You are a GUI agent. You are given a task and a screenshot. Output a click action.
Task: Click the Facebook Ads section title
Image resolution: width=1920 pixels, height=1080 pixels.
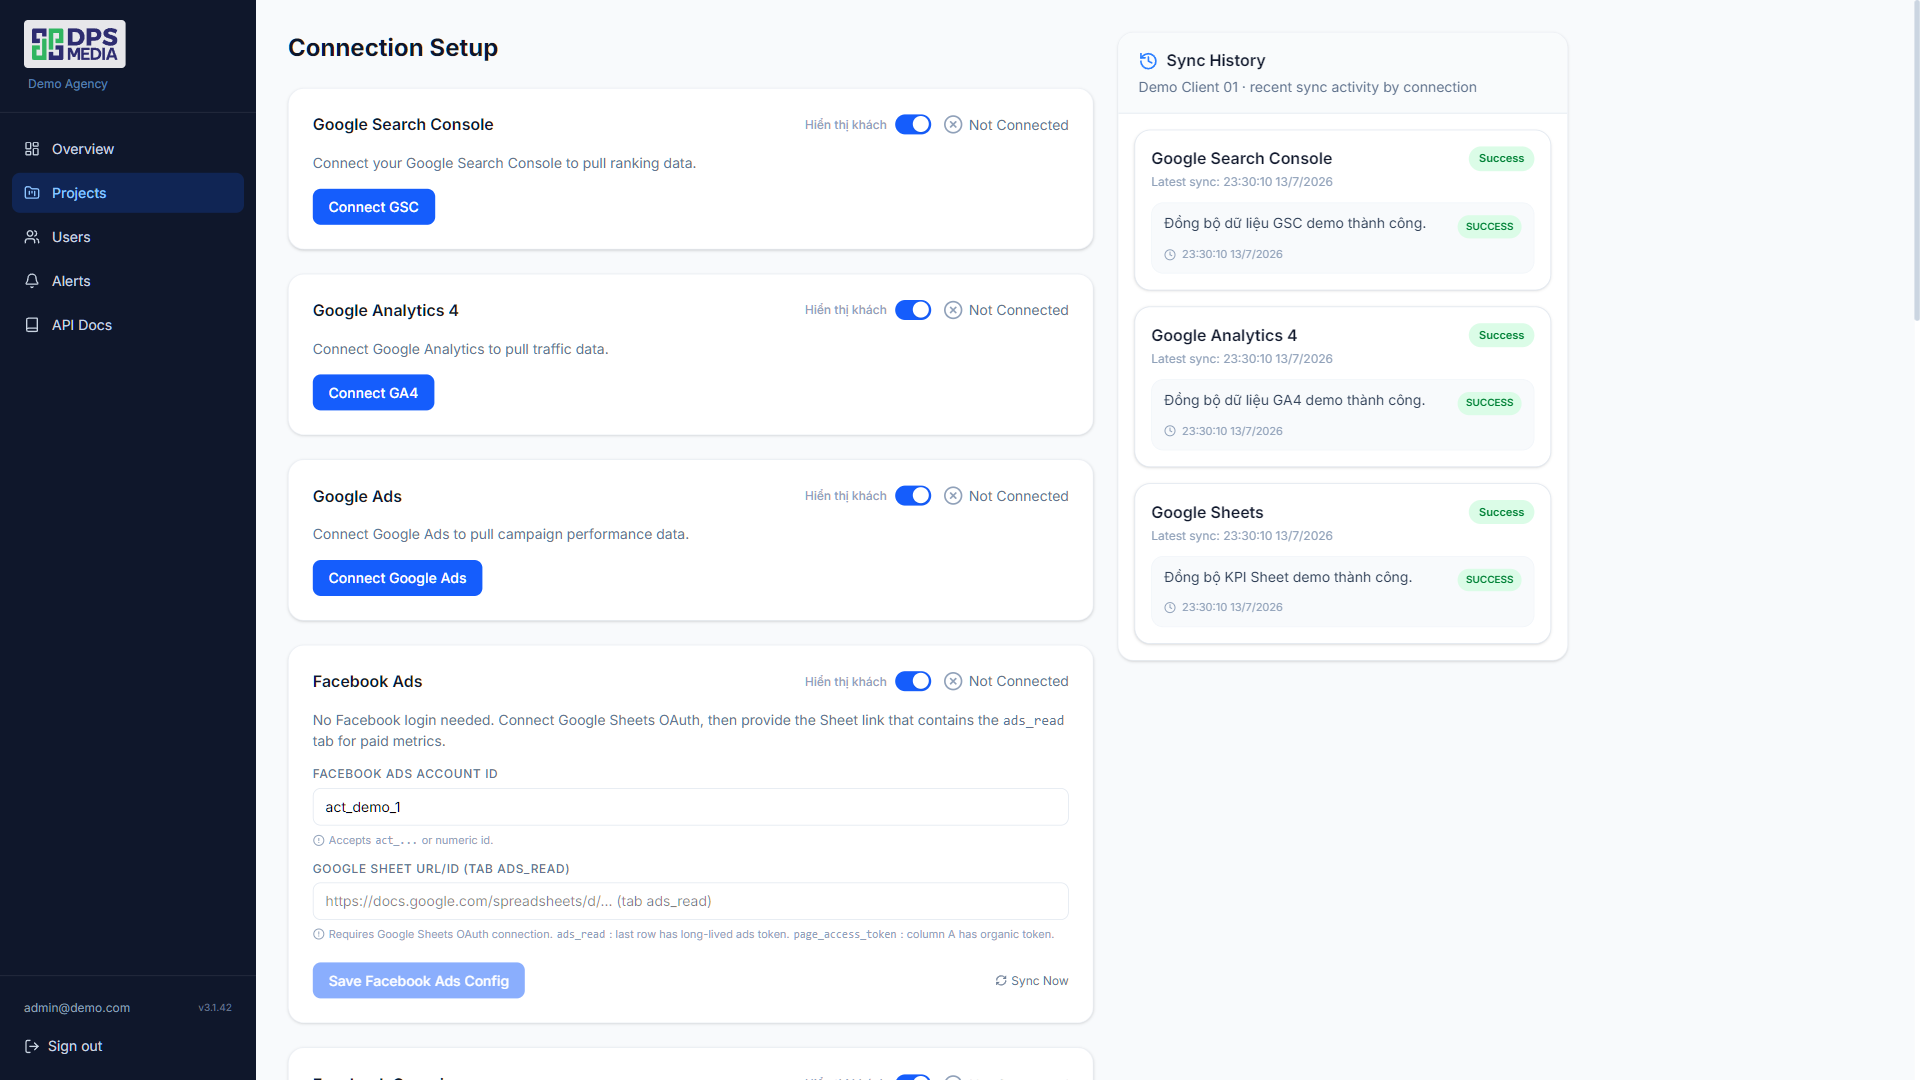click(367, 682)
